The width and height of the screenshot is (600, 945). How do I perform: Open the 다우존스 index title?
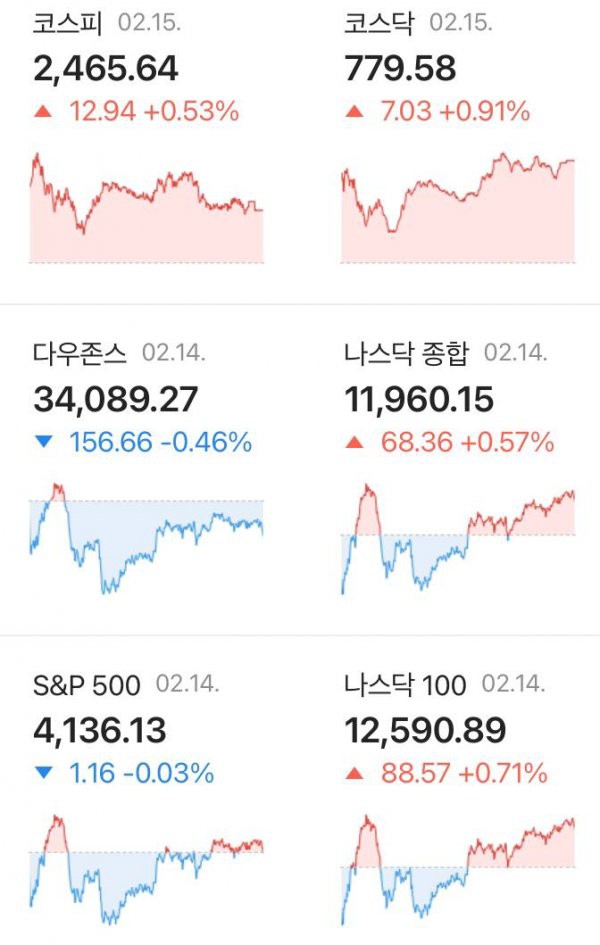point(80,353)
